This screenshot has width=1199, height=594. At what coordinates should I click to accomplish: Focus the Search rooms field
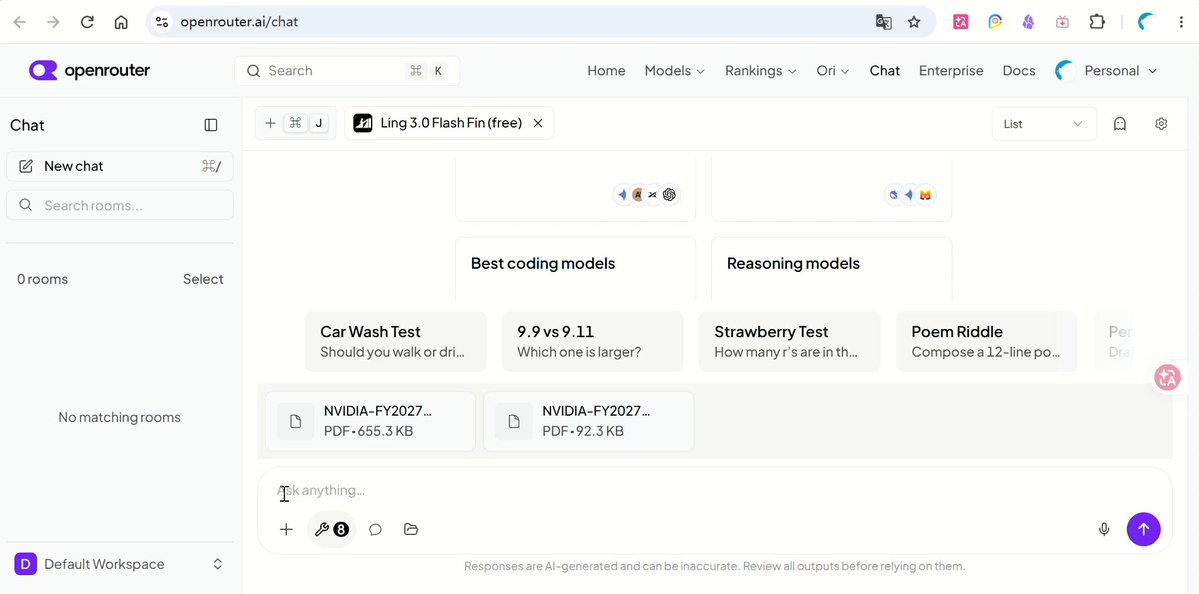pyautogui.click(x=119, y=205)
